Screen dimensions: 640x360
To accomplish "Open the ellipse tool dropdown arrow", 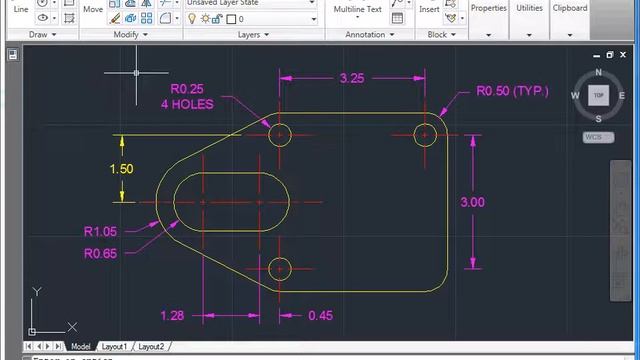I will [x=54, y=18].
